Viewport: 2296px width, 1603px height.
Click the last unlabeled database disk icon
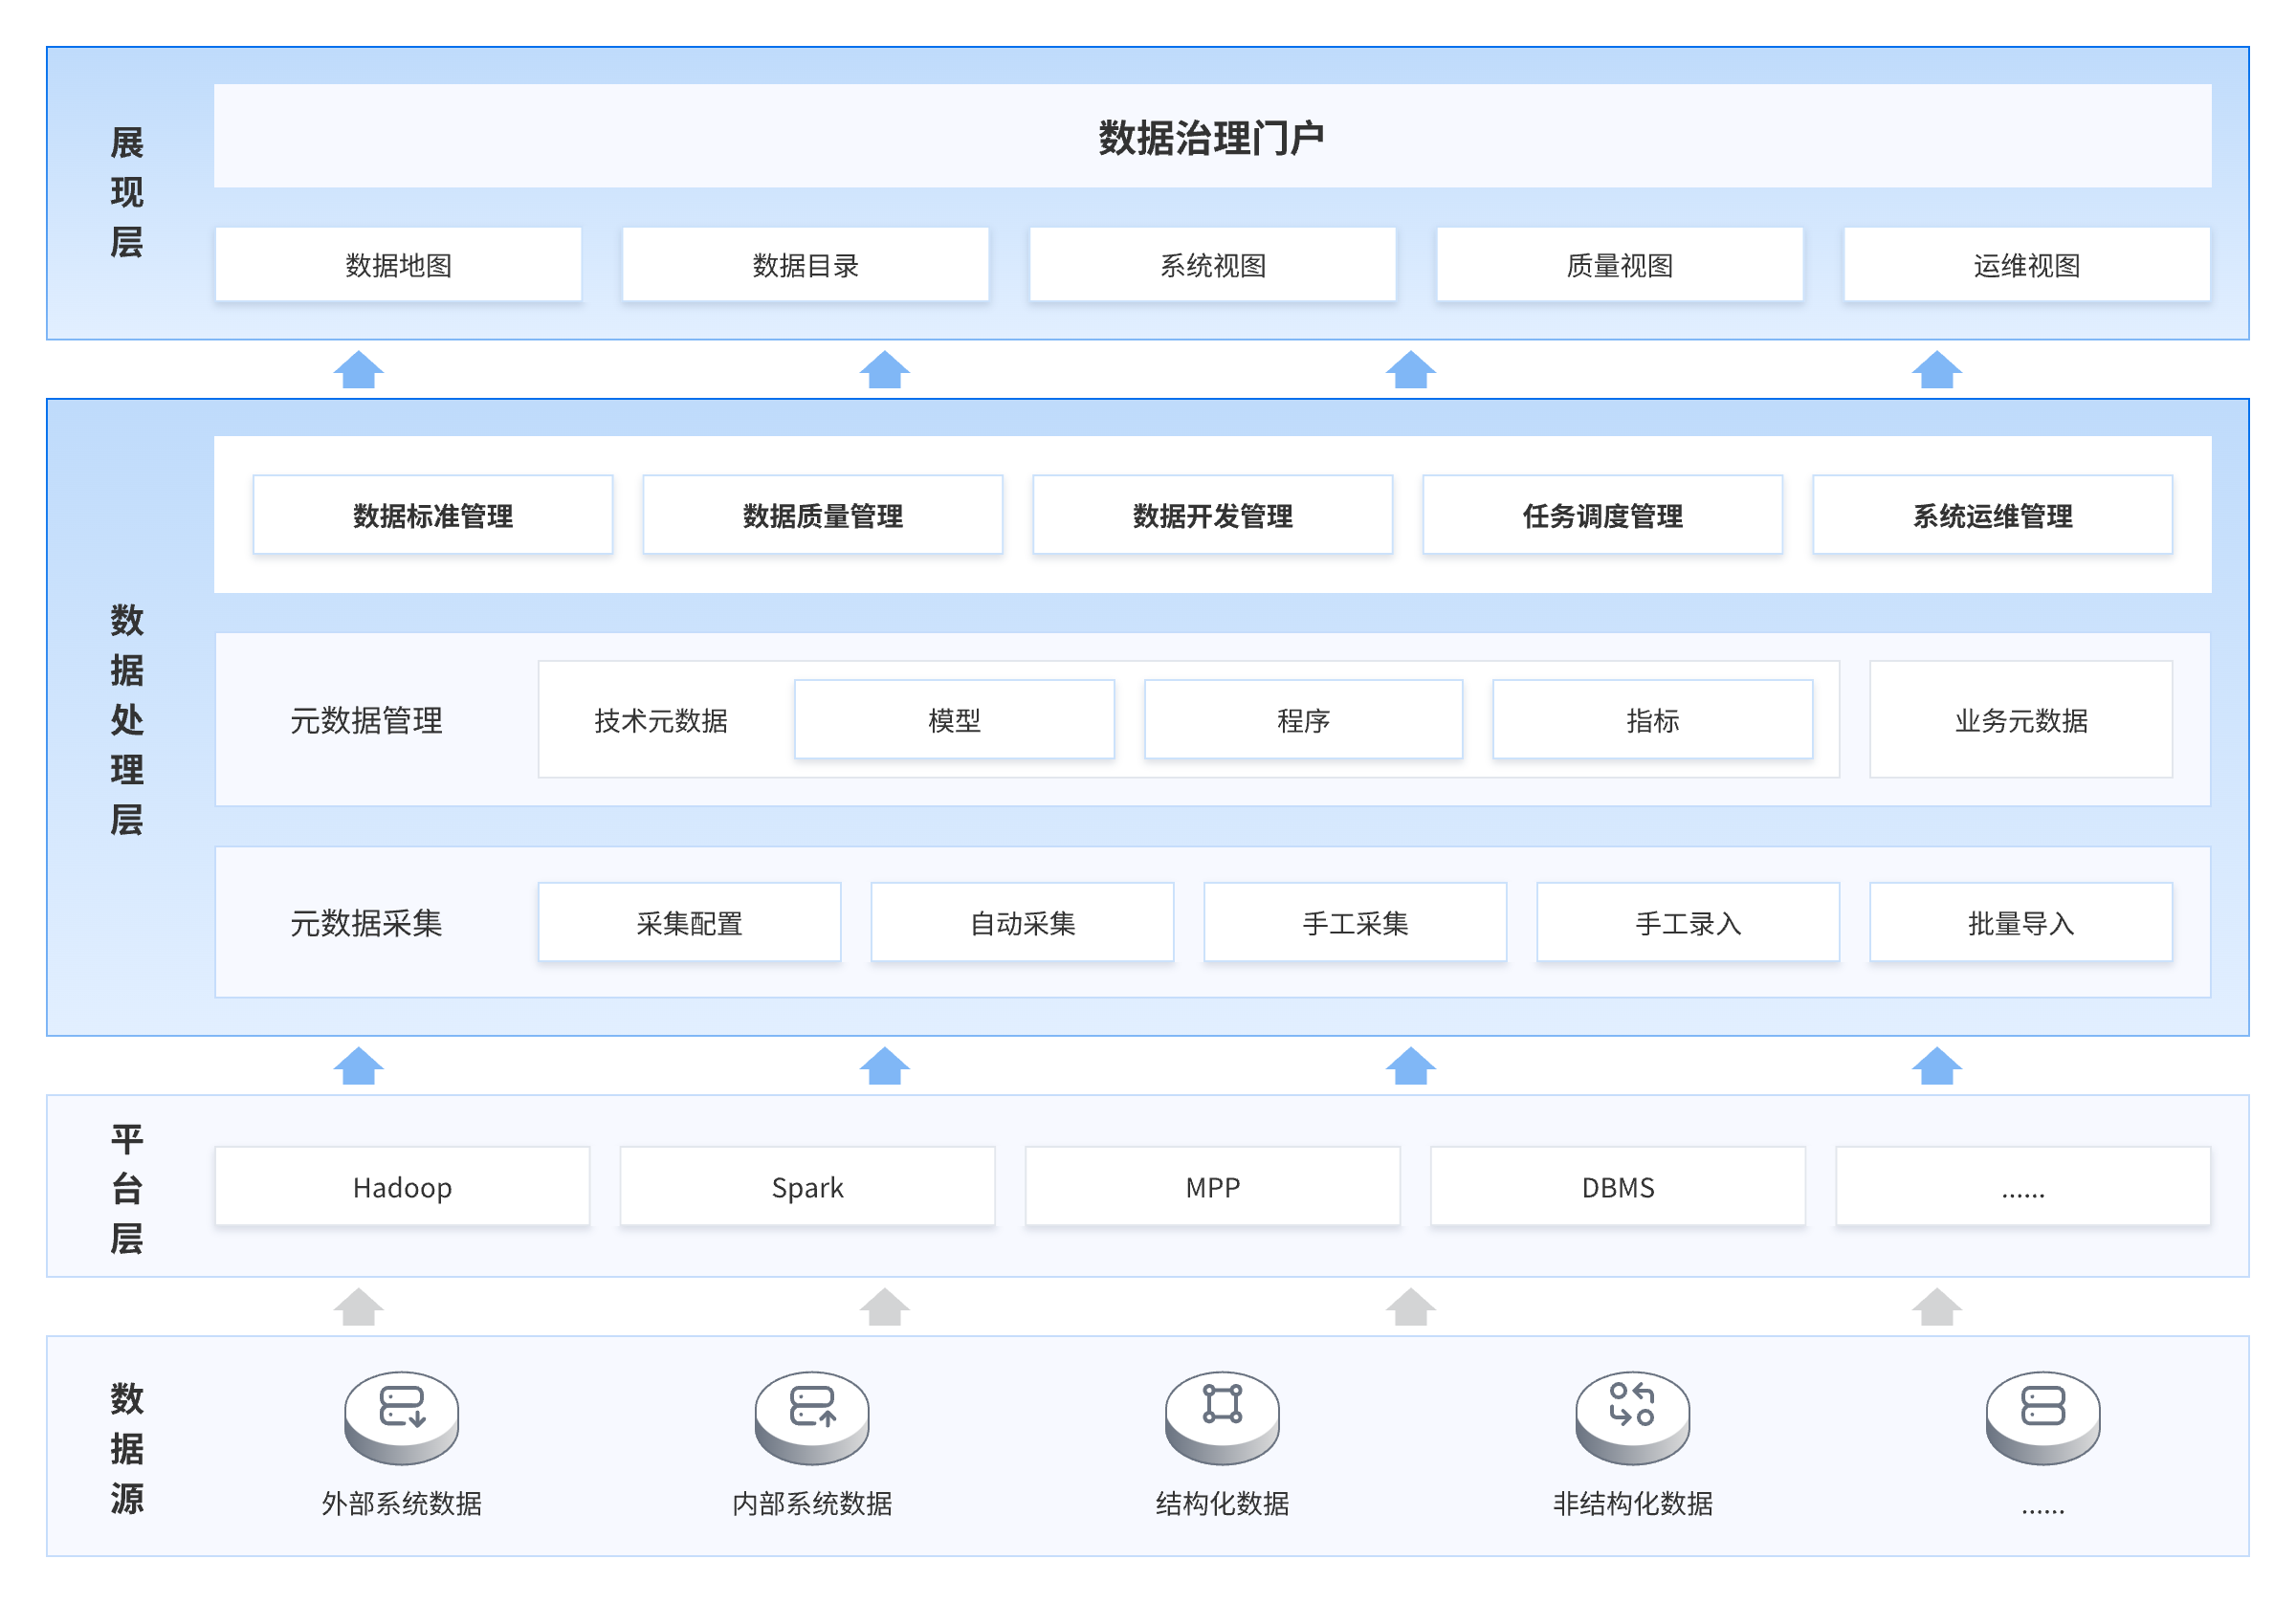coord(2042,1415)
